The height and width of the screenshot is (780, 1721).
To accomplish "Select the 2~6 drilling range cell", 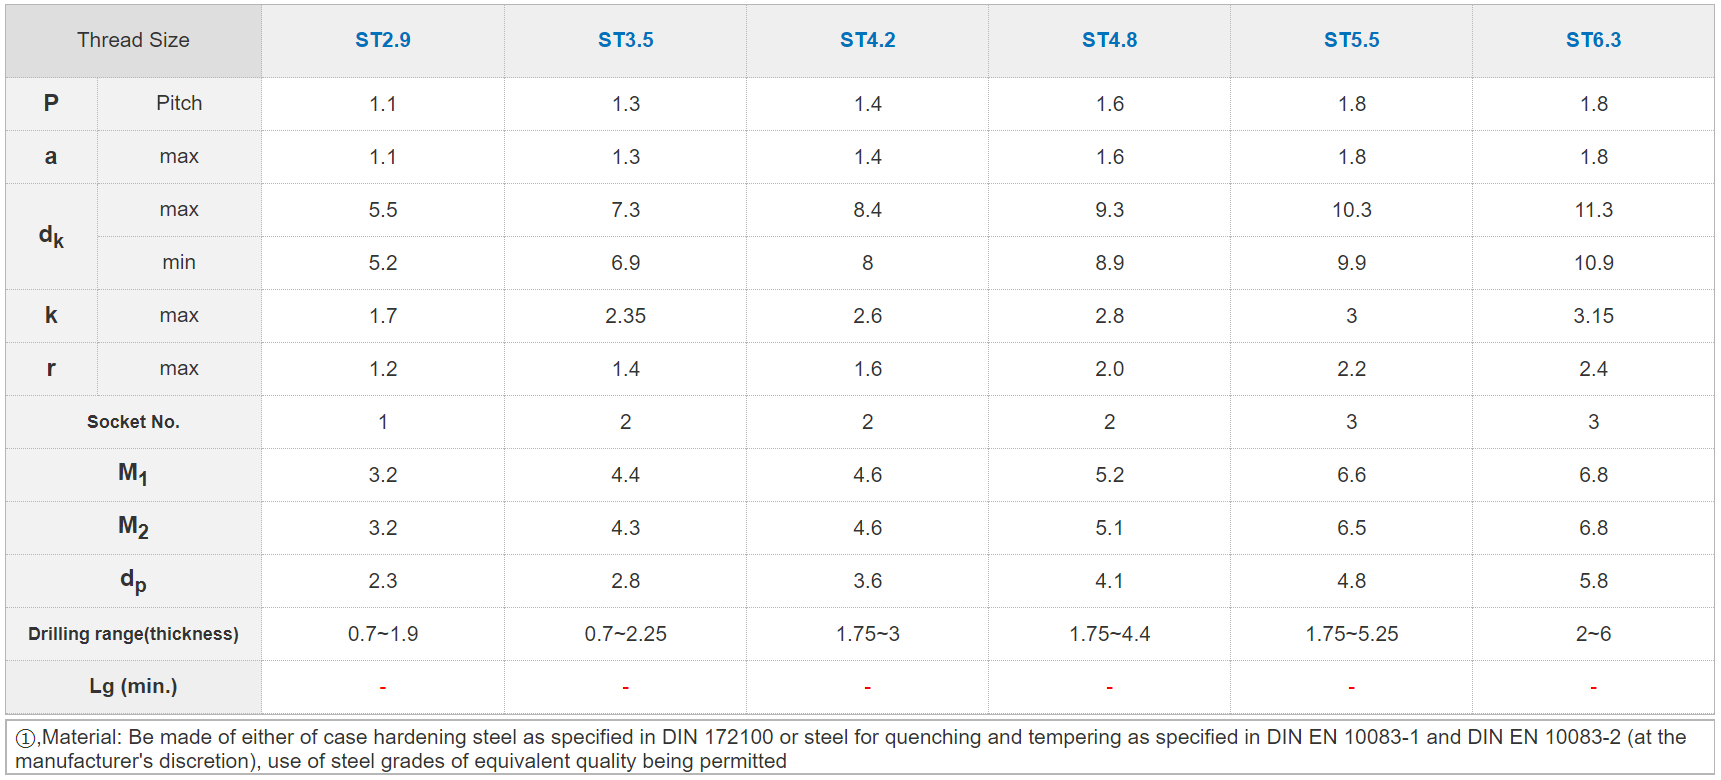I will (x=1594, y=634).
